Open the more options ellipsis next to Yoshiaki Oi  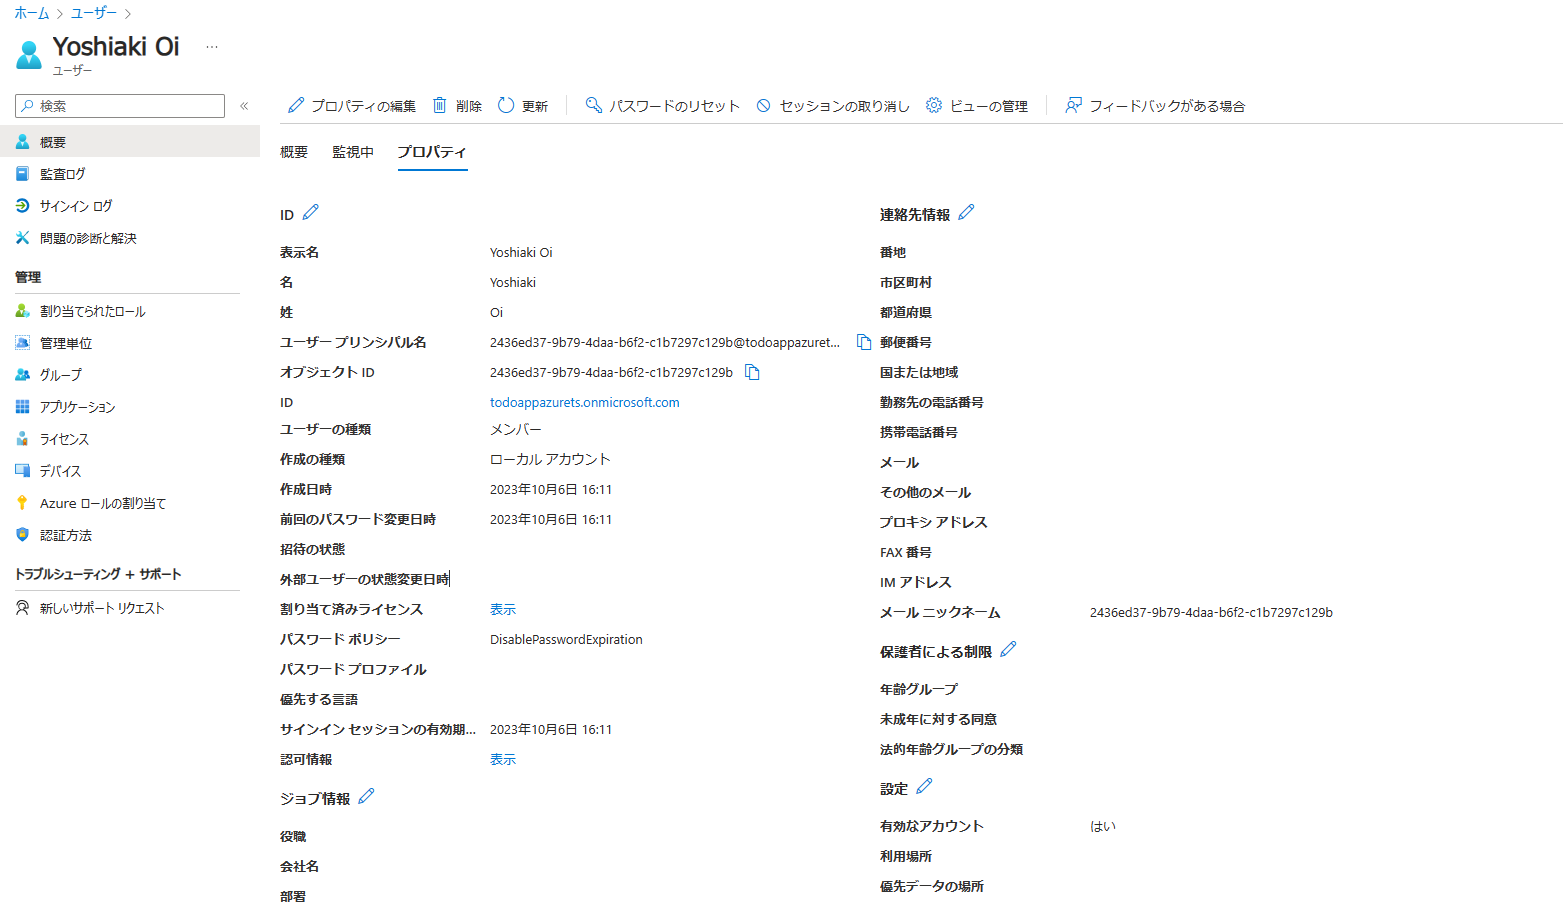tap(211, 47)
